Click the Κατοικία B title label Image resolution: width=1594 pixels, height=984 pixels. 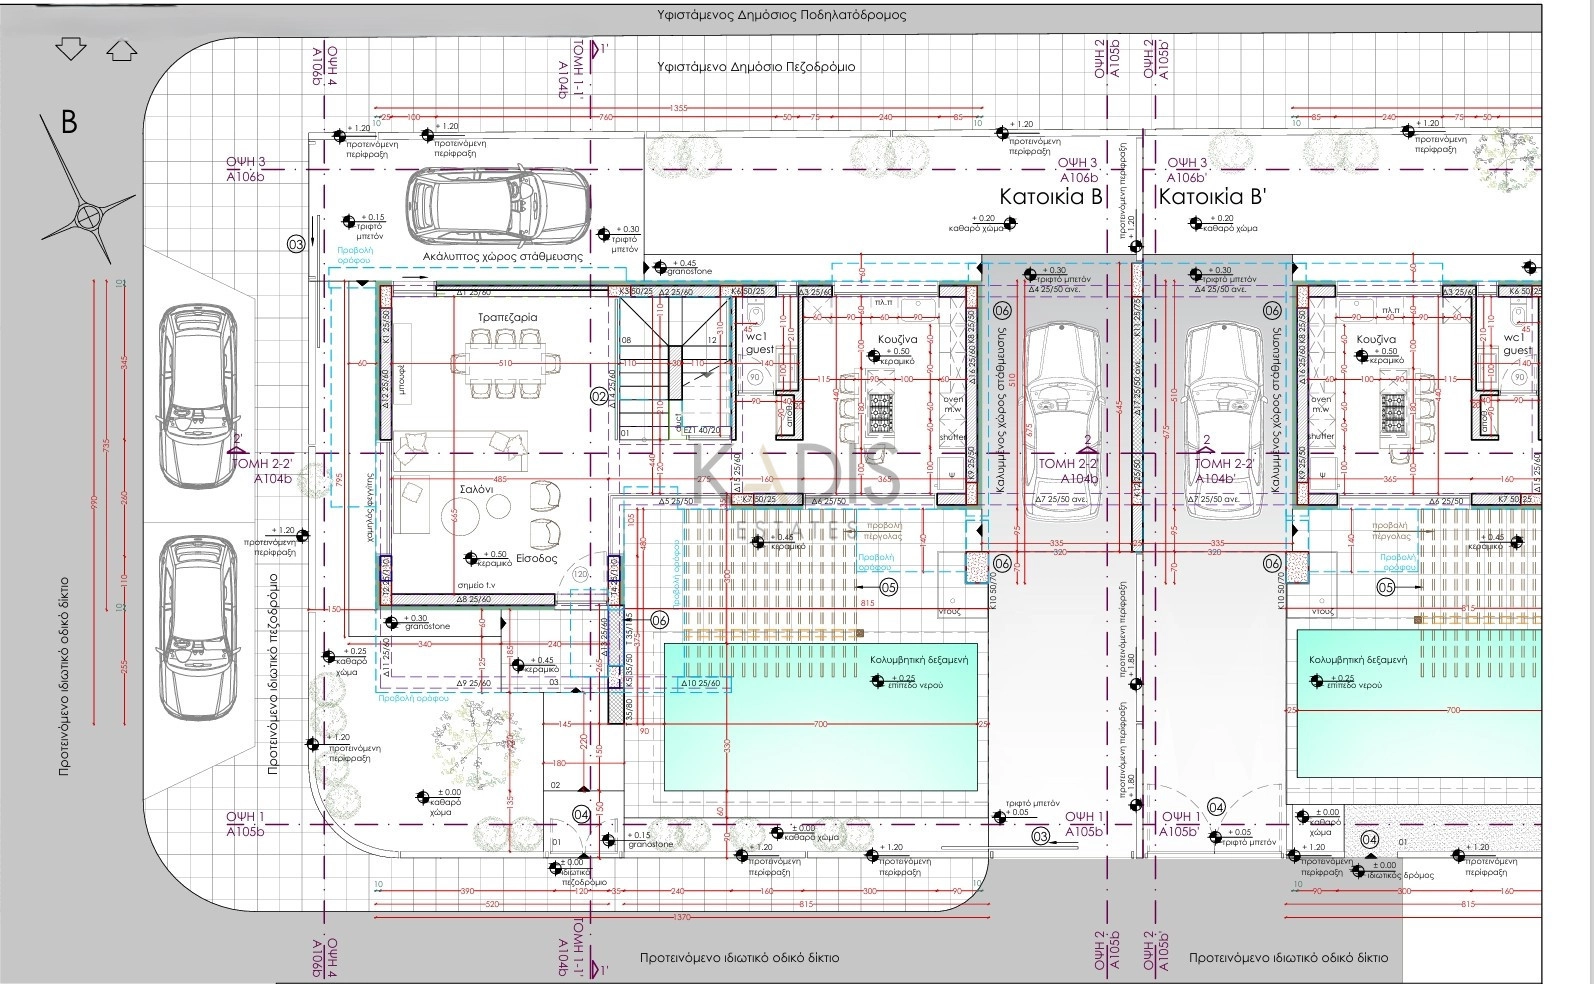pos(1050,197)
